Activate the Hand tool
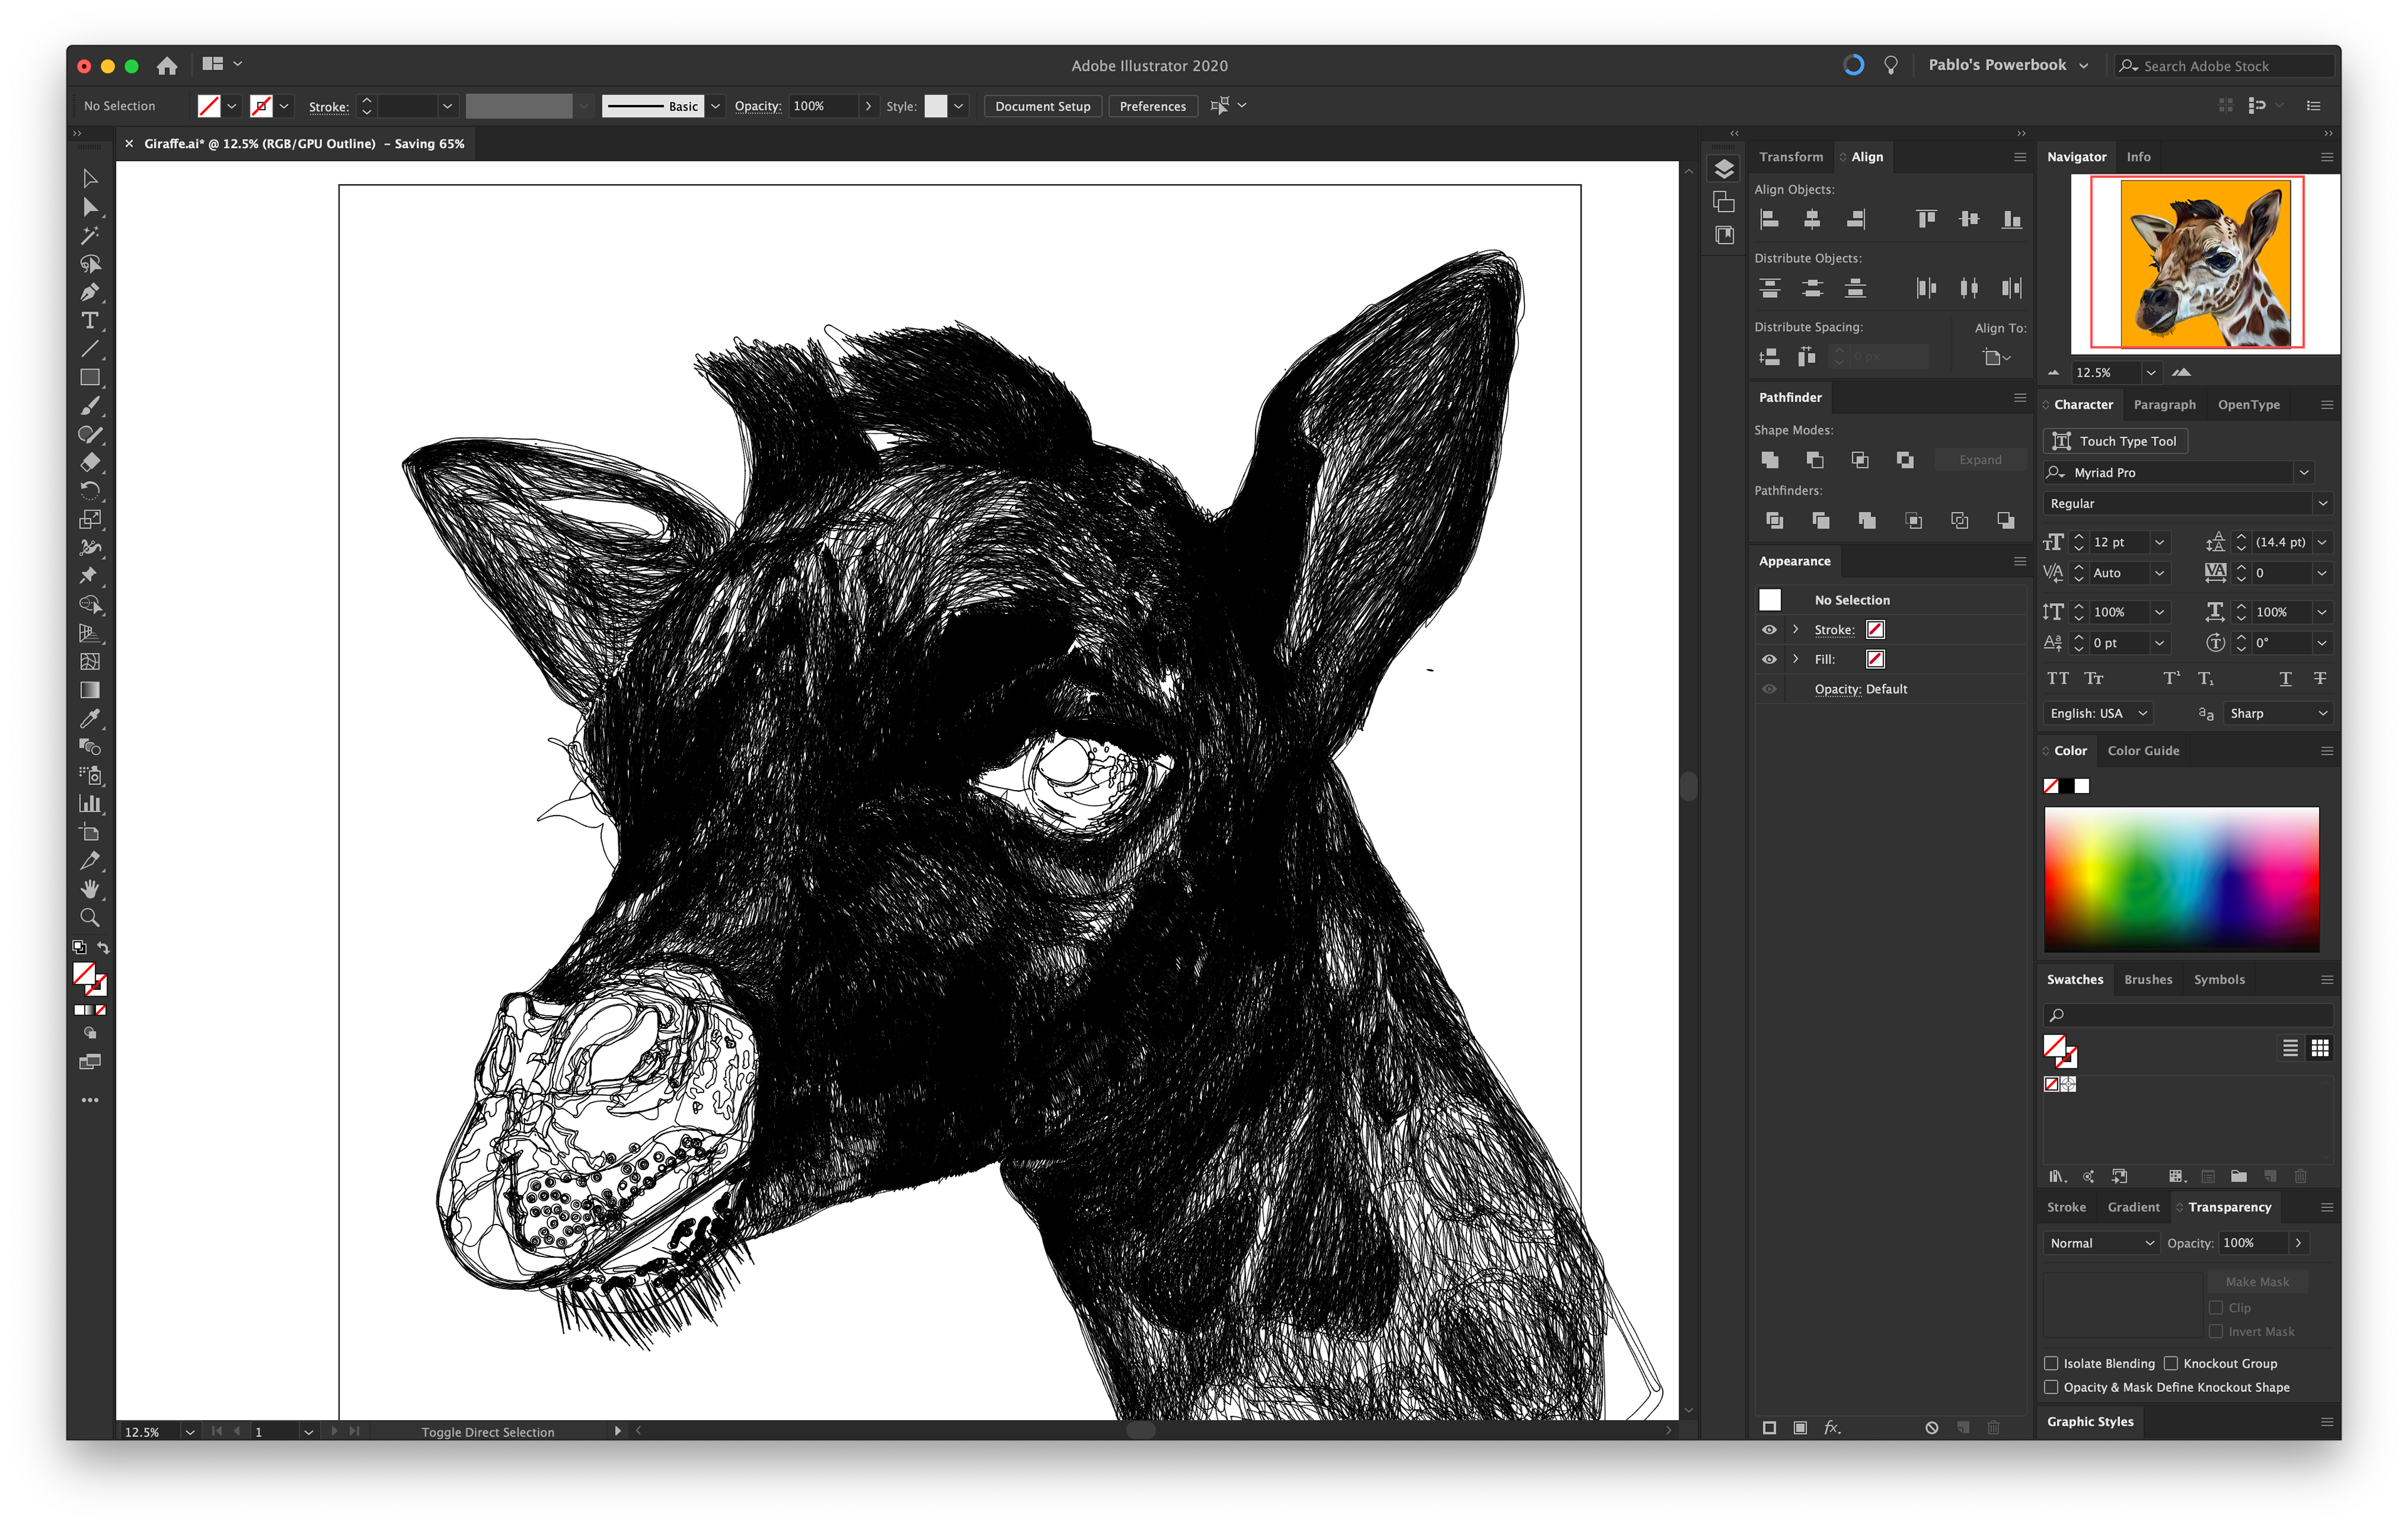The width and height of the screenshot is (2408, 1528). click(x=89, y=889)
